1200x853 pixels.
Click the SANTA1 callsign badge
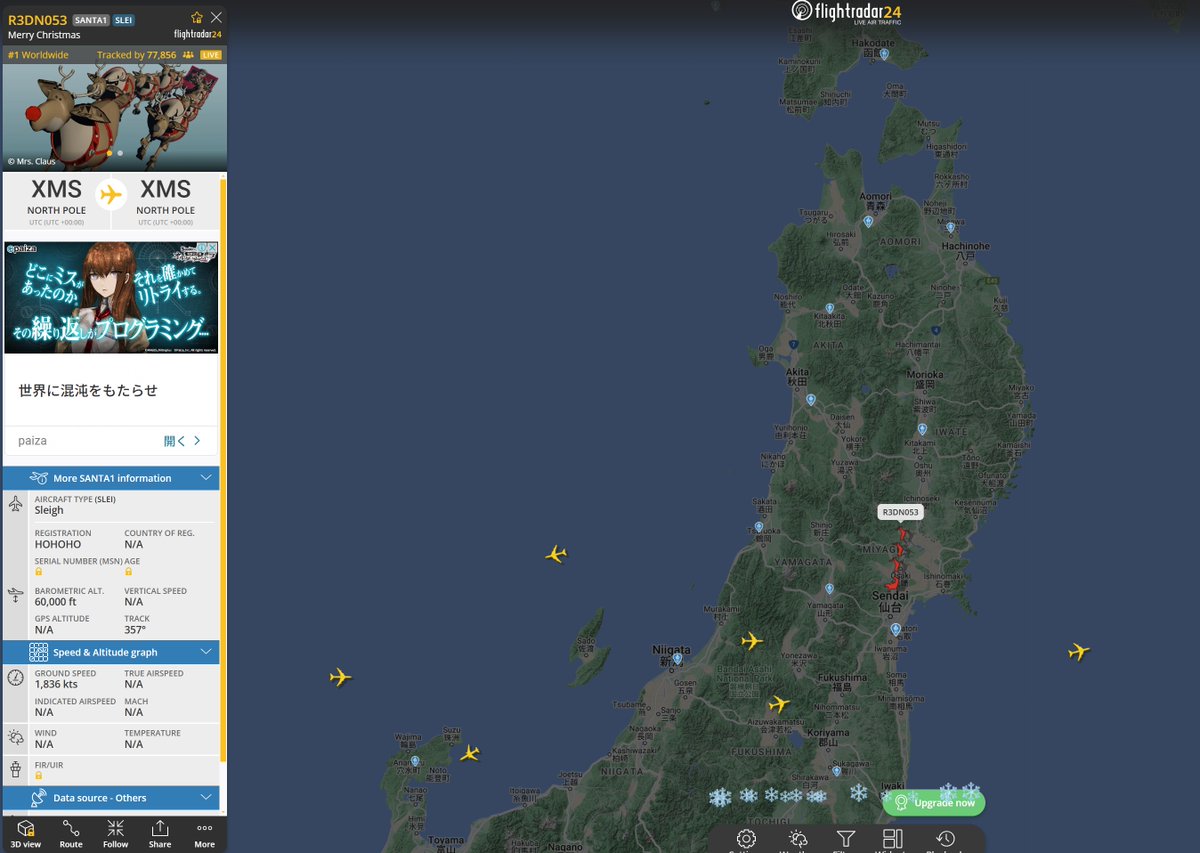point(90,20)
